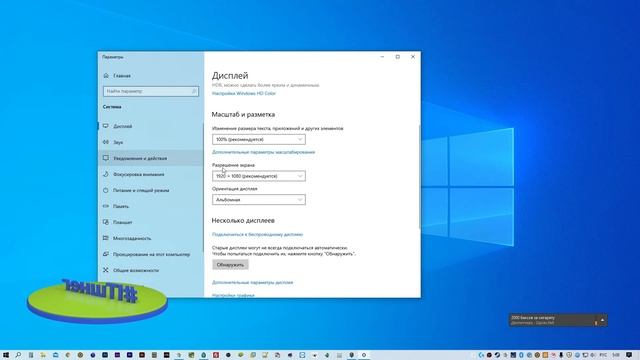Click Подключиться к беспроводному дисплею link

pyautogui.click(x=258, y=234)
